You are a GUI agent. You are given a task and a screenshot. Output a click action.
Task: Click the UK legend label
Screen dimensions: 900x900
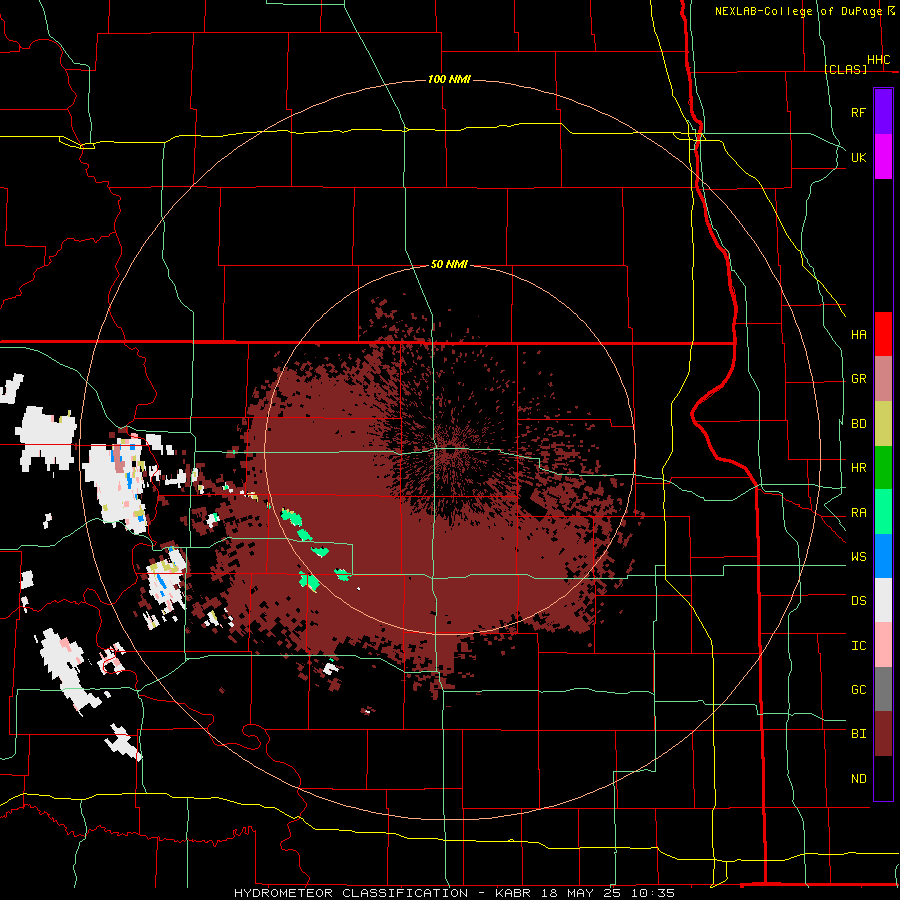pyautogui.click(x=858, y=157)
